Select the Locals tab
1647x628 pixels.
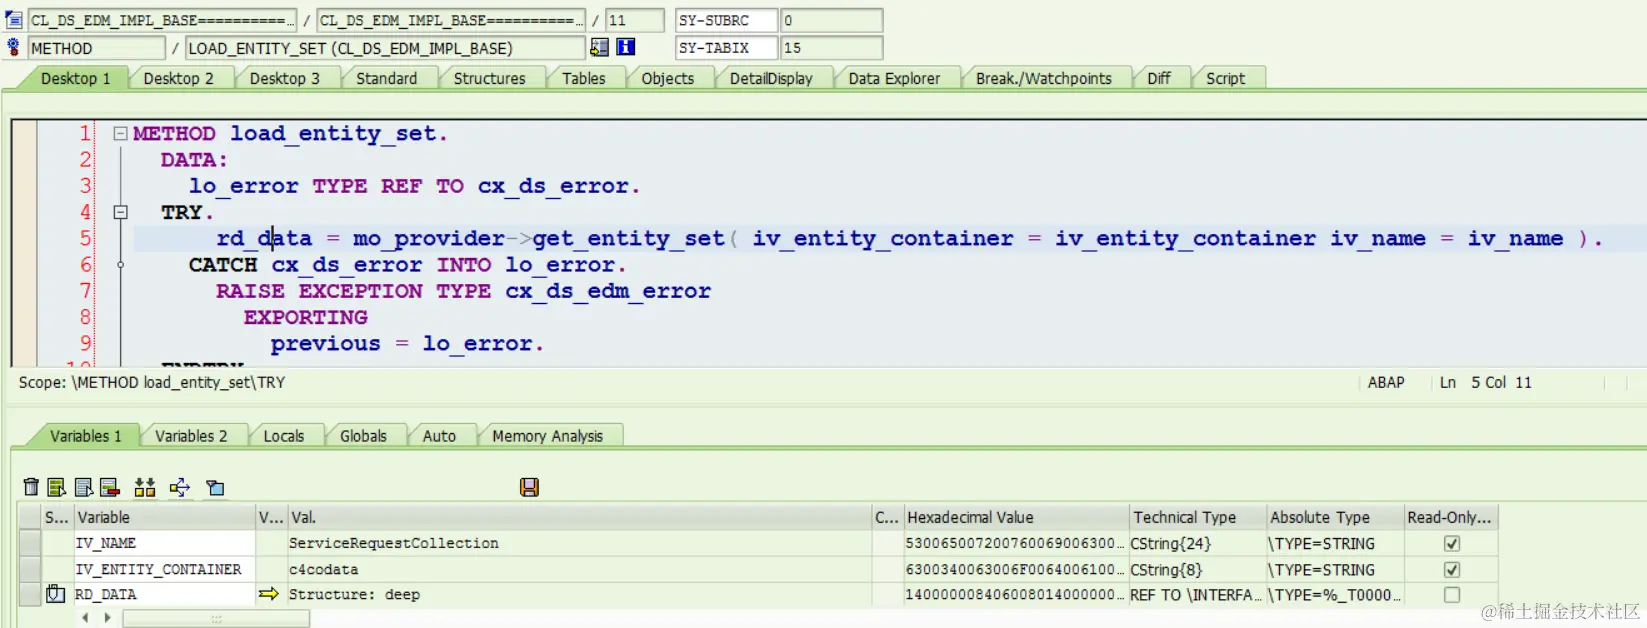(x=284, y=436)
